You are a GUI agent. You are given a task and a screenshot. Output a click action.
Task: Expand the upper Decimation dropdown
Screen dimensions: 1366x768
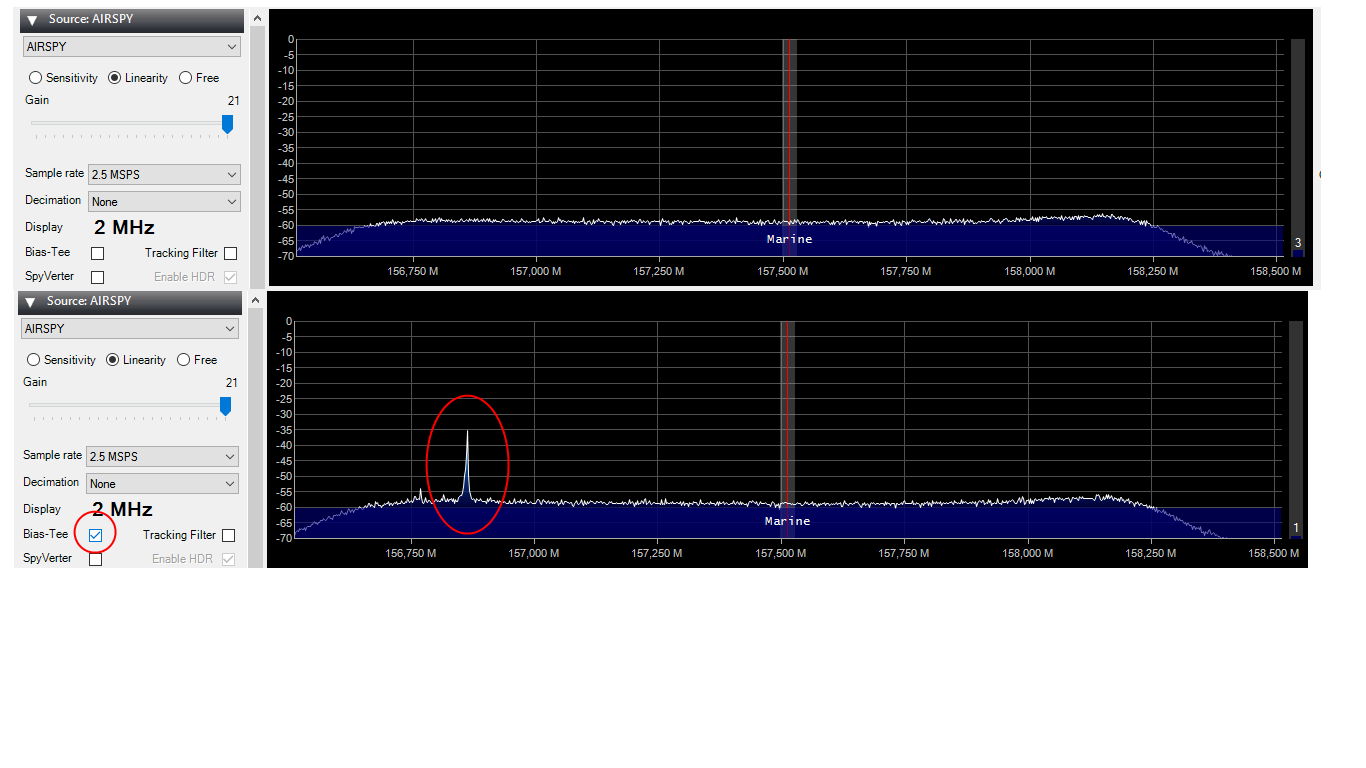(x=164, y=202)
